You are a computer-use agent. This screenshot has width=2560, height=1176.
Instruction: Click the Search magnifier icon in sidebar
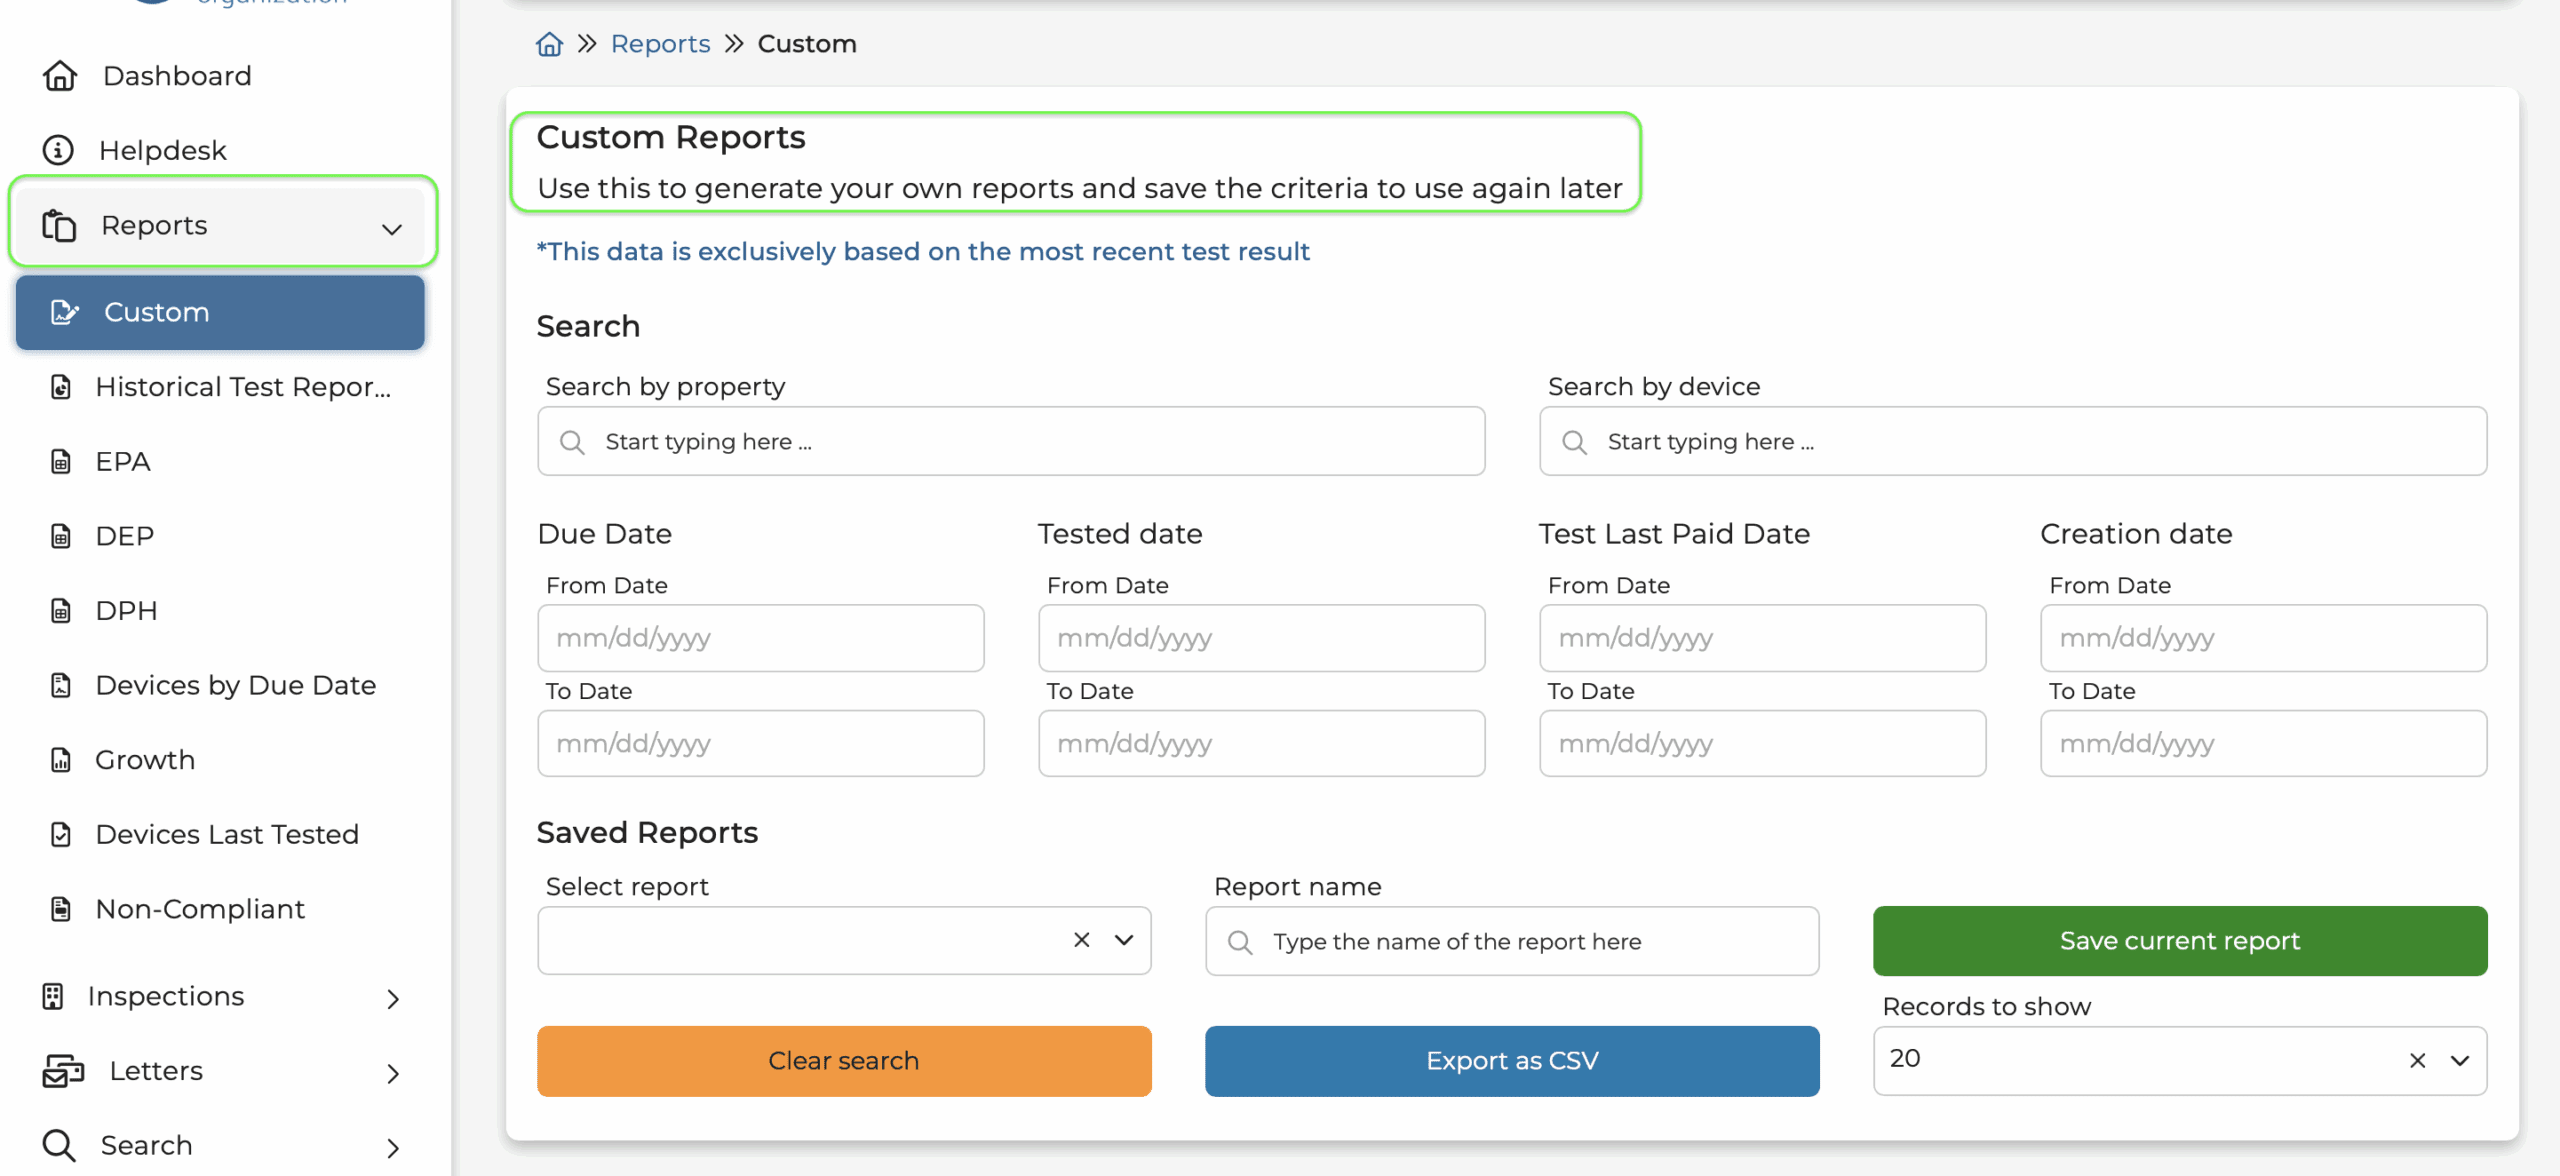pos(59,1145)
